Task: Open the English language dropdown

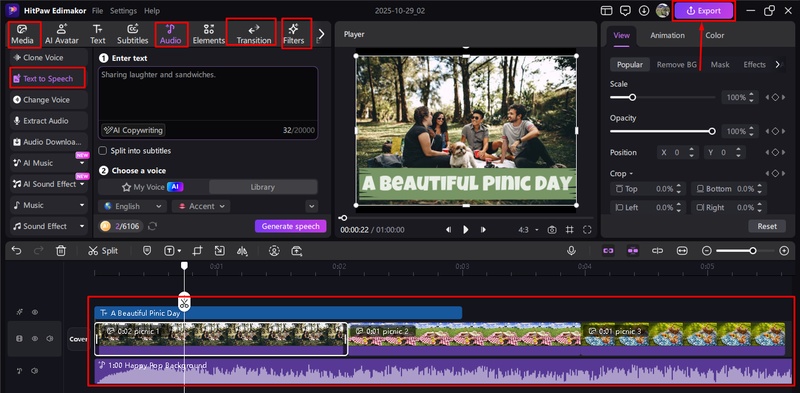Action: 133,206
